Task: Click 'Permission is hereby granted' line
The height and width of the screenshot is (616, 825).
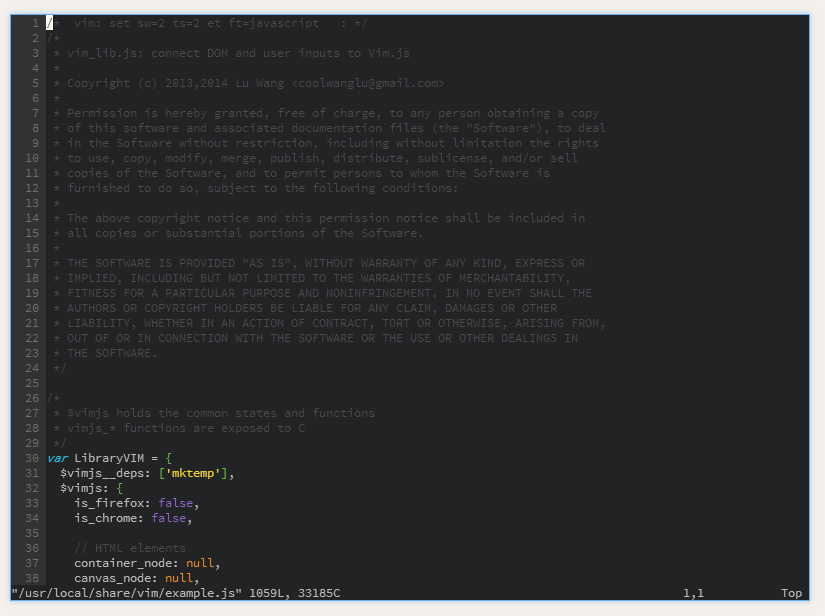Action: (x=326, y=113)
